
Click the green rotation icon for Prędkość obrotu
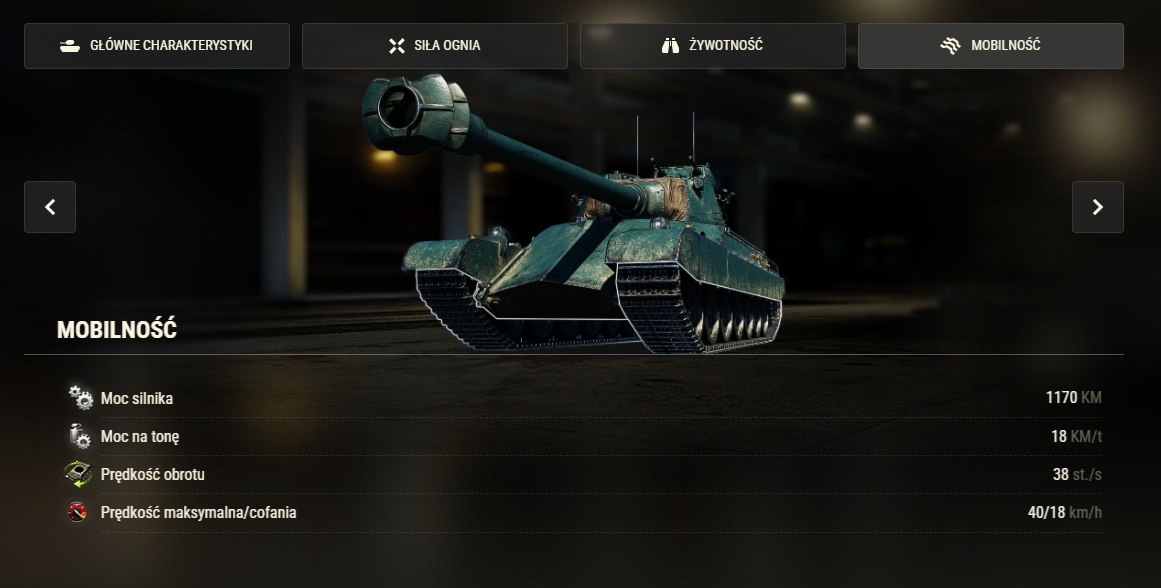point(78,474)
